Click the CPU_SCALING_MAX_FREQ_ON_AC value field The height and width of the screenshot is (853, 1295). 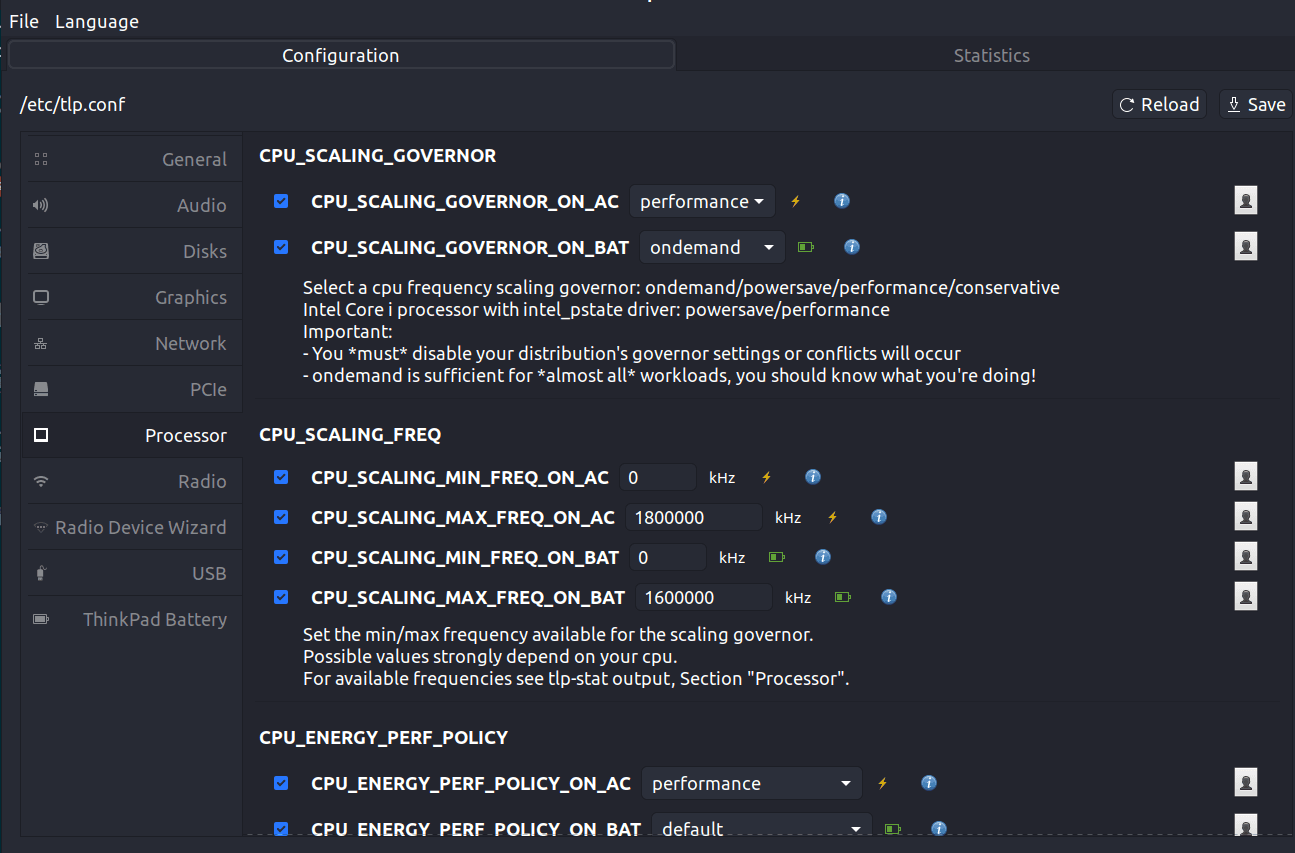click(x=694, y=517)
